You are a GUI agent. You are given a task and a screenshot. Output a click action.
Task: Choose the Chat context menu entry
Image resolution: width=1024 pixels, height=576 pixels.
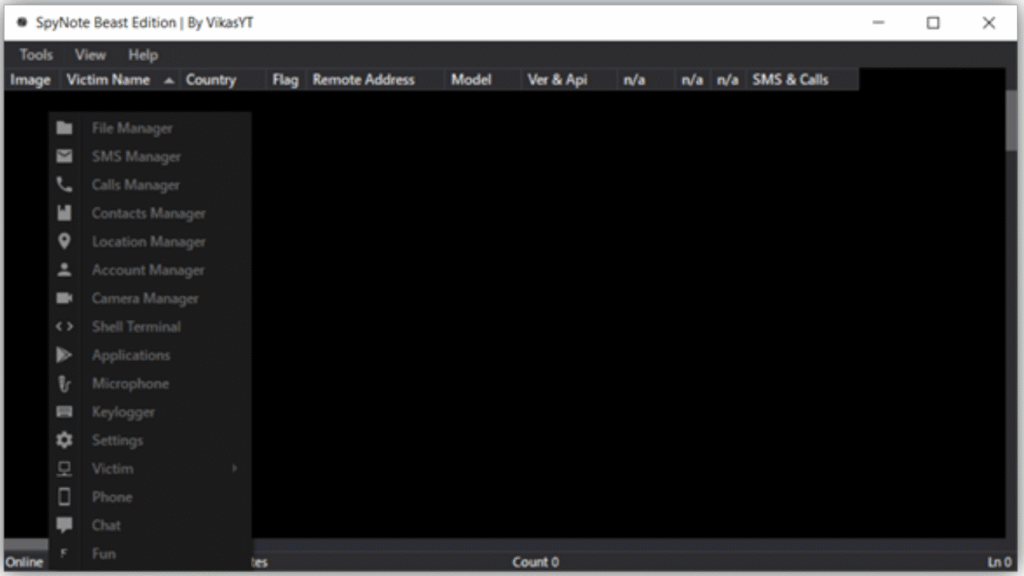click(106, 525)
